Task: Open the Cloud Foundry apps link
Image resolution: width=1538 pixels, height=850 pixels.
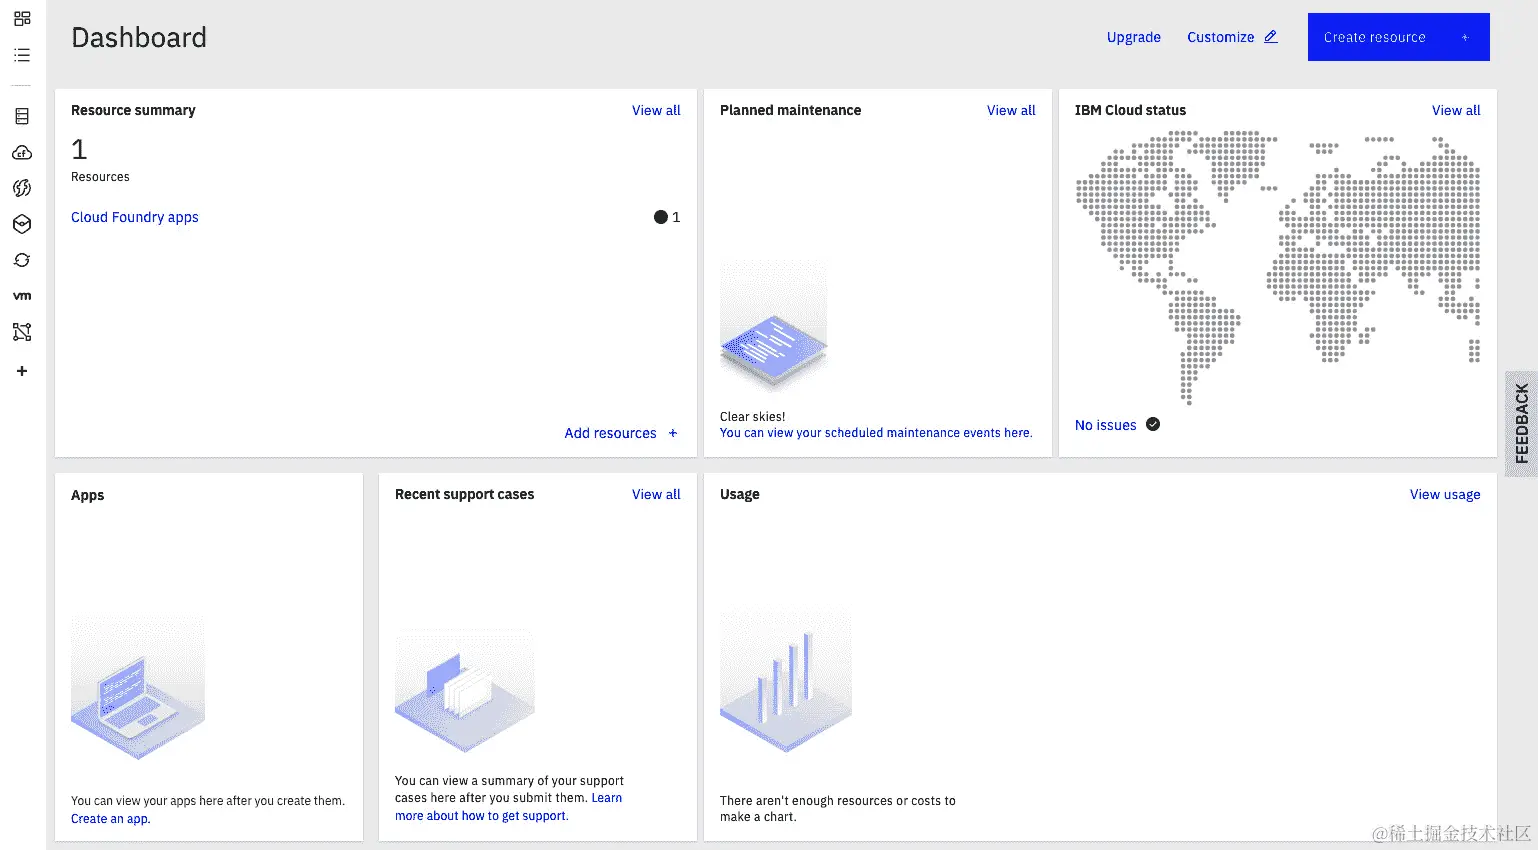Action: (135, 217)
